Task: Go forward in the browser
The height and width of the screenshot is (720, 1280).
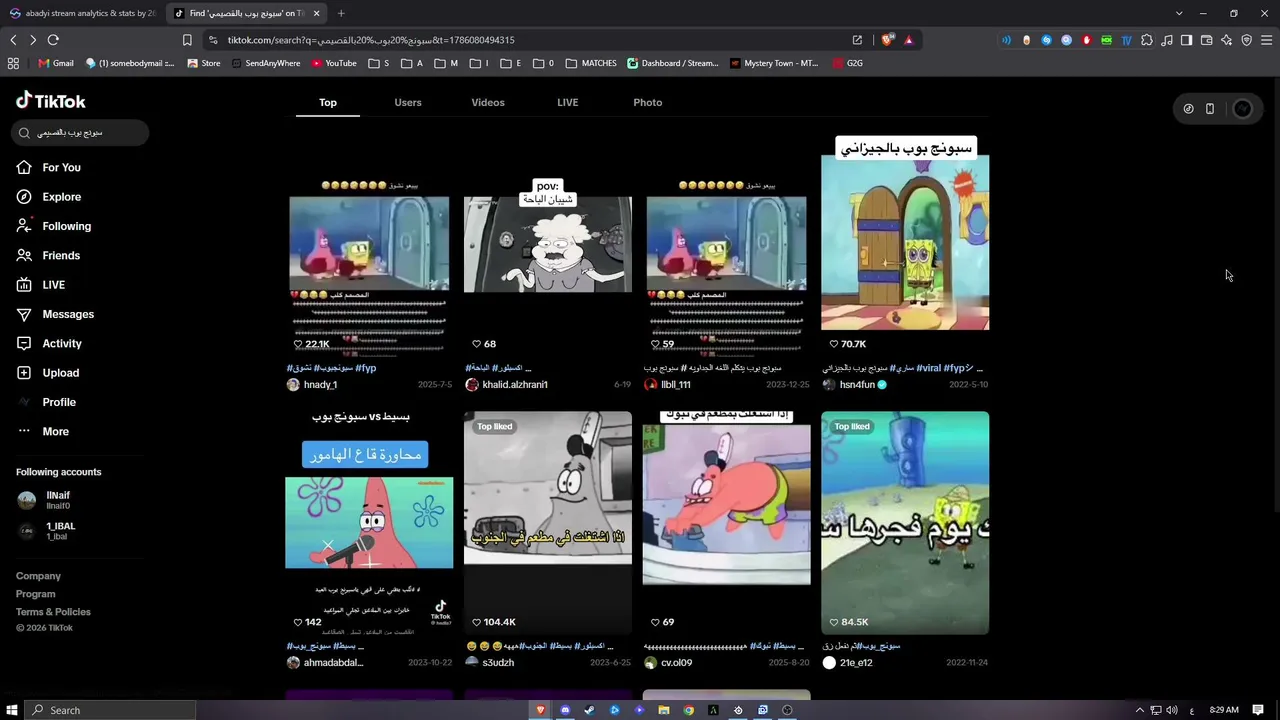Action: pyautogui.click(x=33, y=40)
